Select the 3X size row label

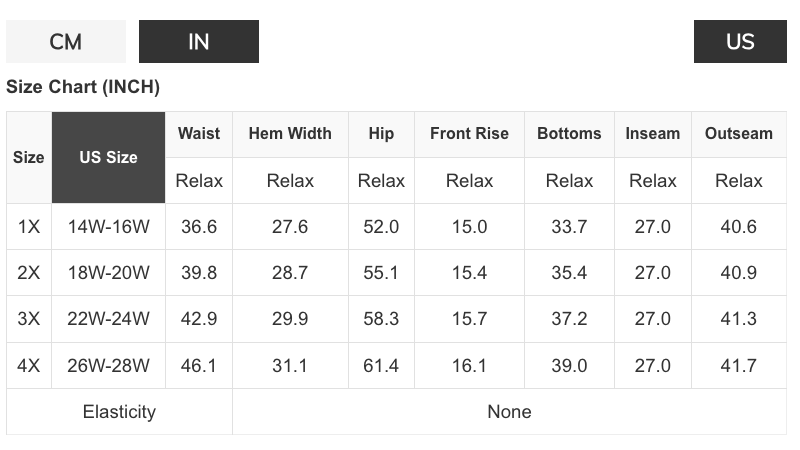tap(29, 319)
